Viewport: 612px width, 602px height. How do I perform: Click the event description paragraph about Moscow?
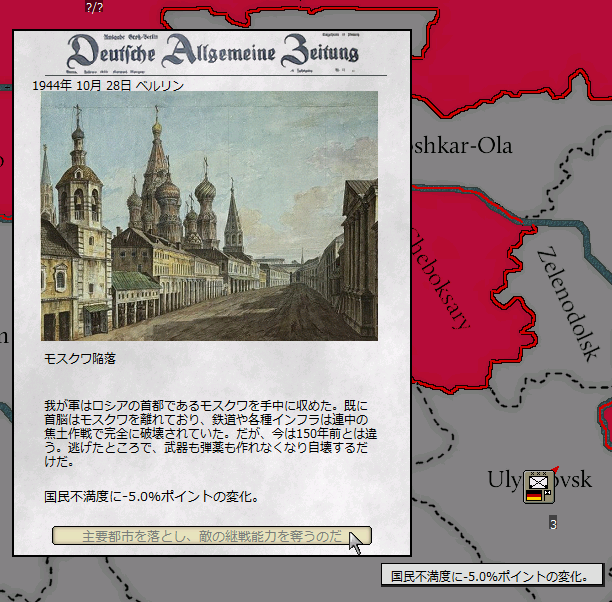tap(210, 434)
